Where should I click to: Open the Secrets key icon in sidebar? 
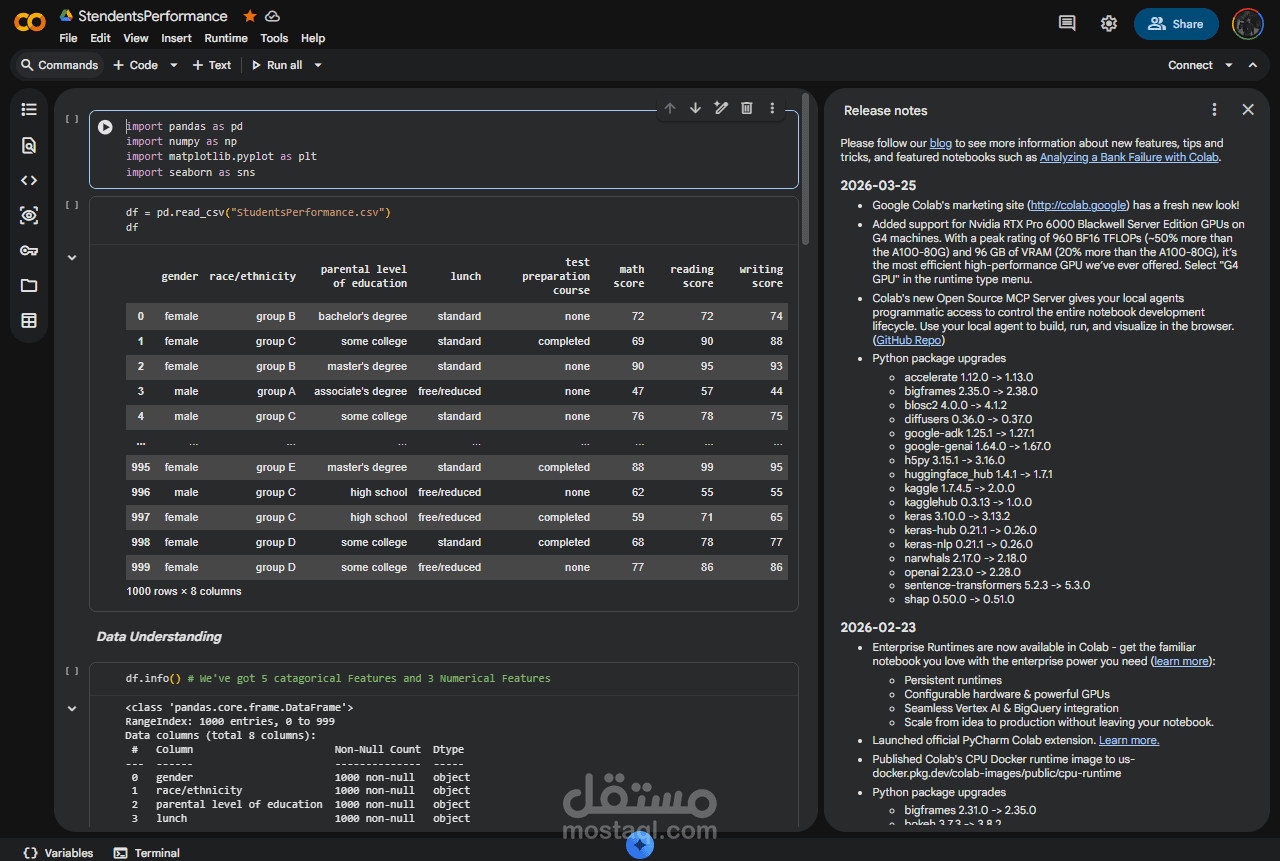pos(29,250)
